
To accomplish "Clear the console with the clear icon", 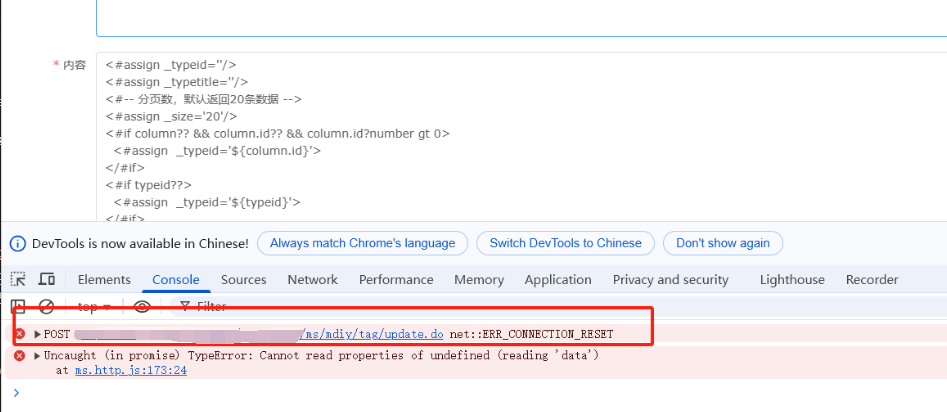I will (x=46, y=307).
